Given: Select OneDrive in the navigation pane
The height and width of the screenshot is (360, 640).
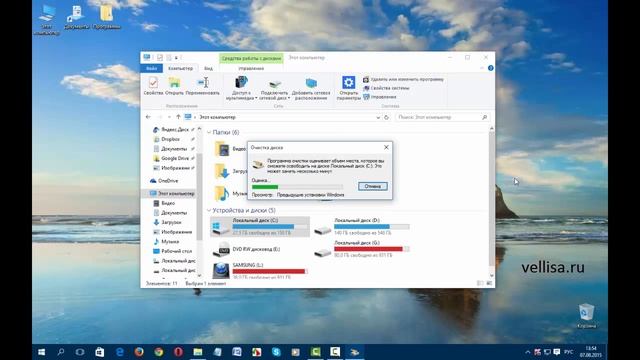Looking at the screenshot, I should click(x=164, y=181).
